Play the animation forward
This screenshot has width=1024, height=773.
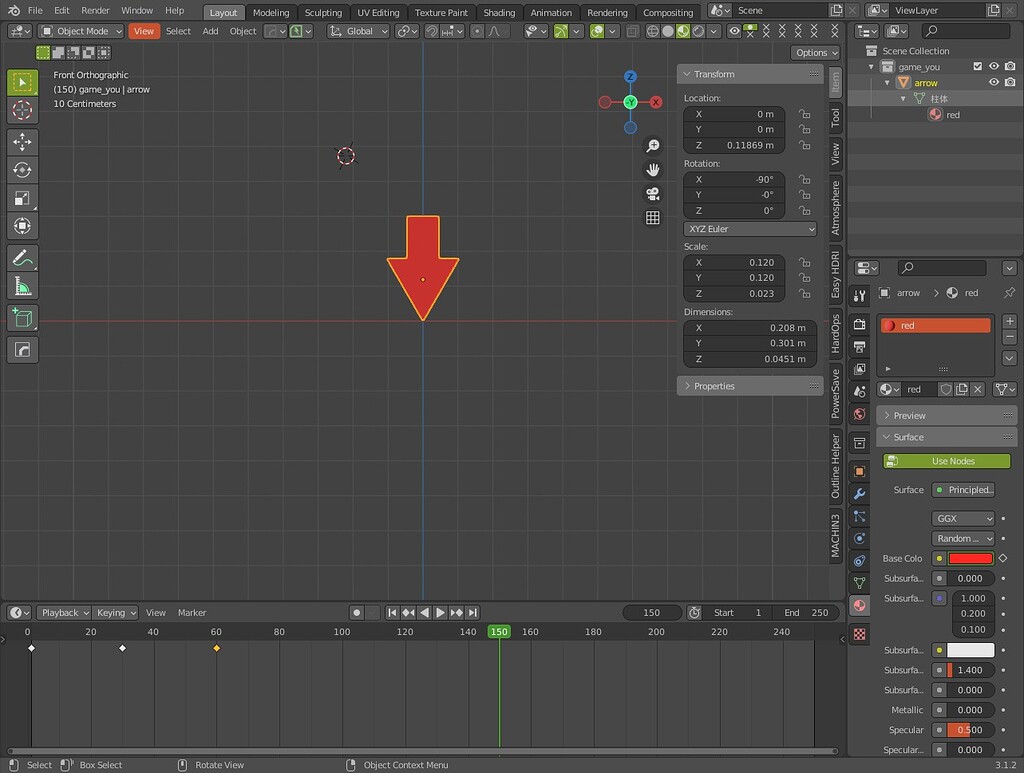[440, 612]
